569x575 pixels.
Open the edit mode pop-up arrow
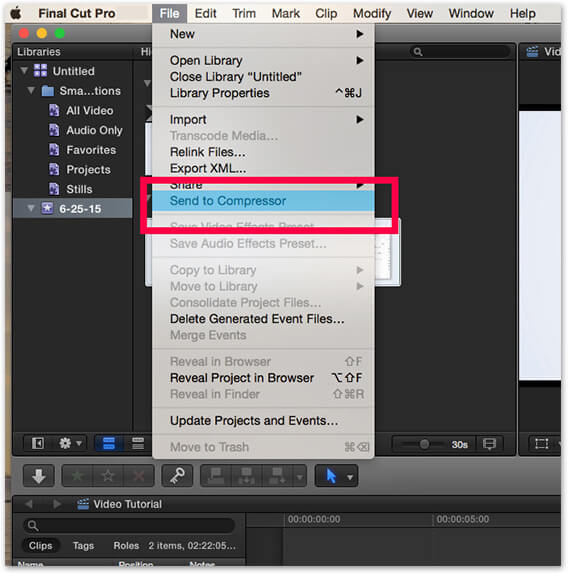[300, 476]
